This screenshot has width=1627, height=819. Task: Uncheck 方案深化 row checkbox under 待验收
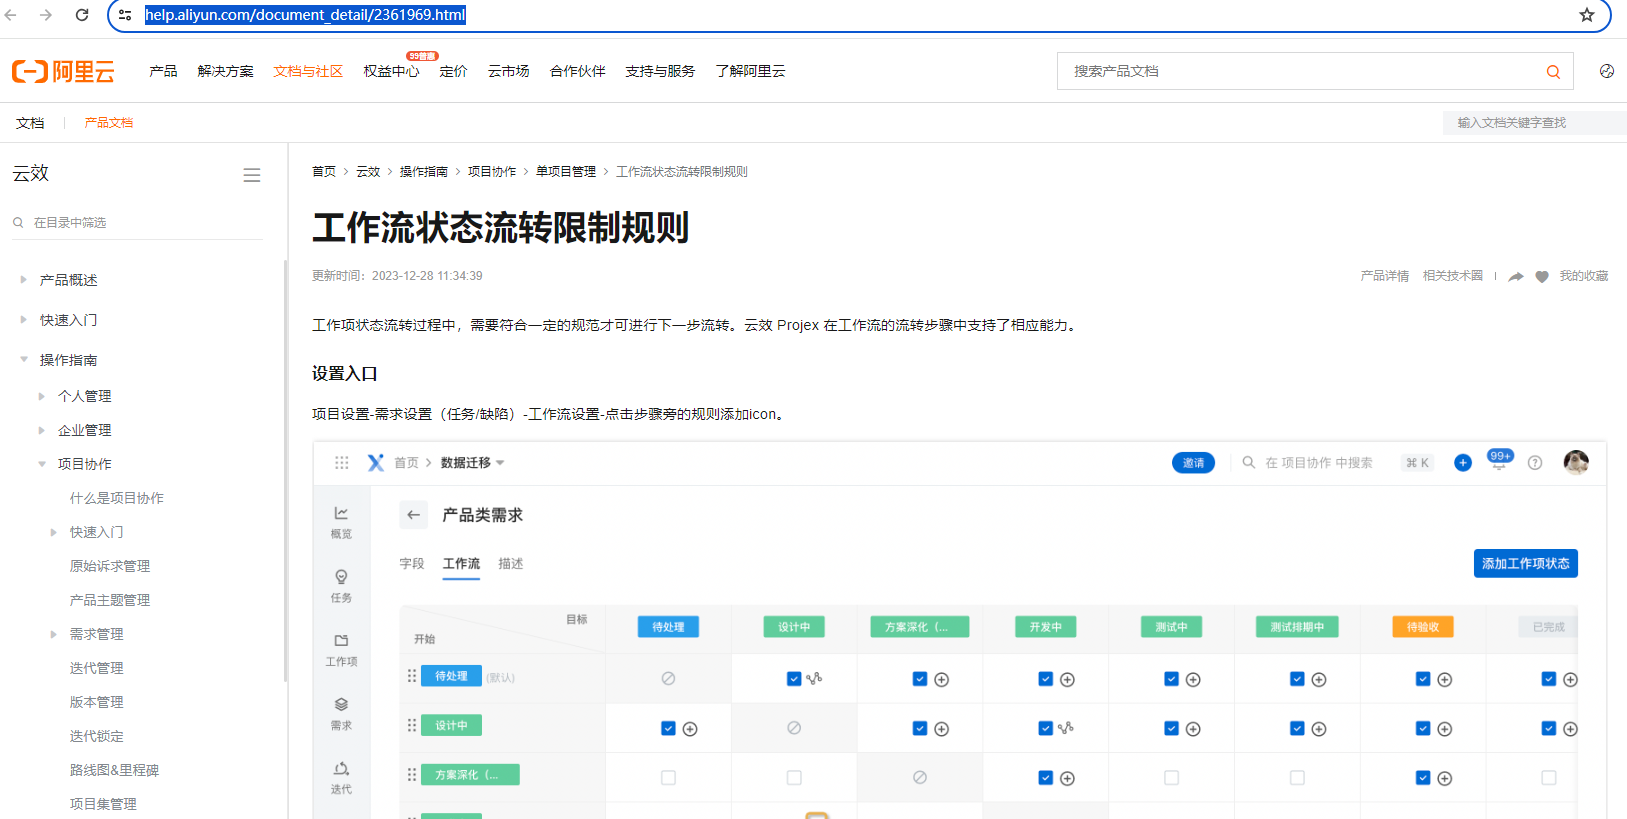click(1423, 778)
